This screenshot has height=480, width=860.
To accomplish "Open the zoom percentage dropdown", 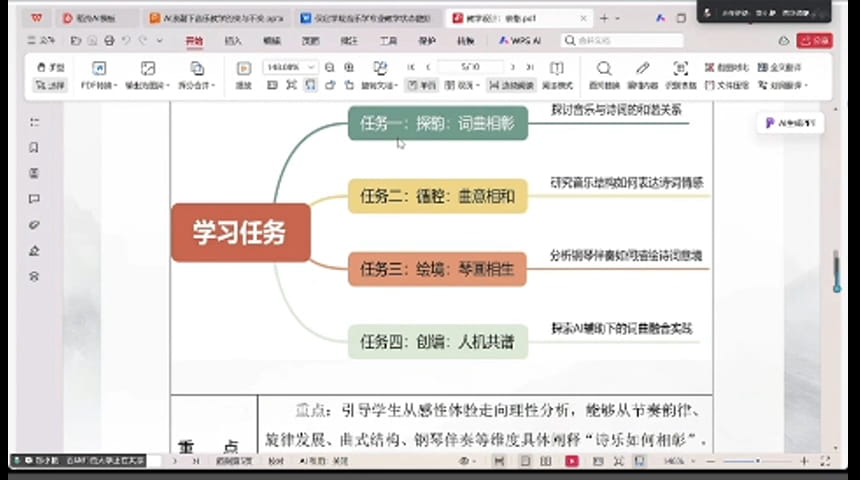I will coord(311,67).
